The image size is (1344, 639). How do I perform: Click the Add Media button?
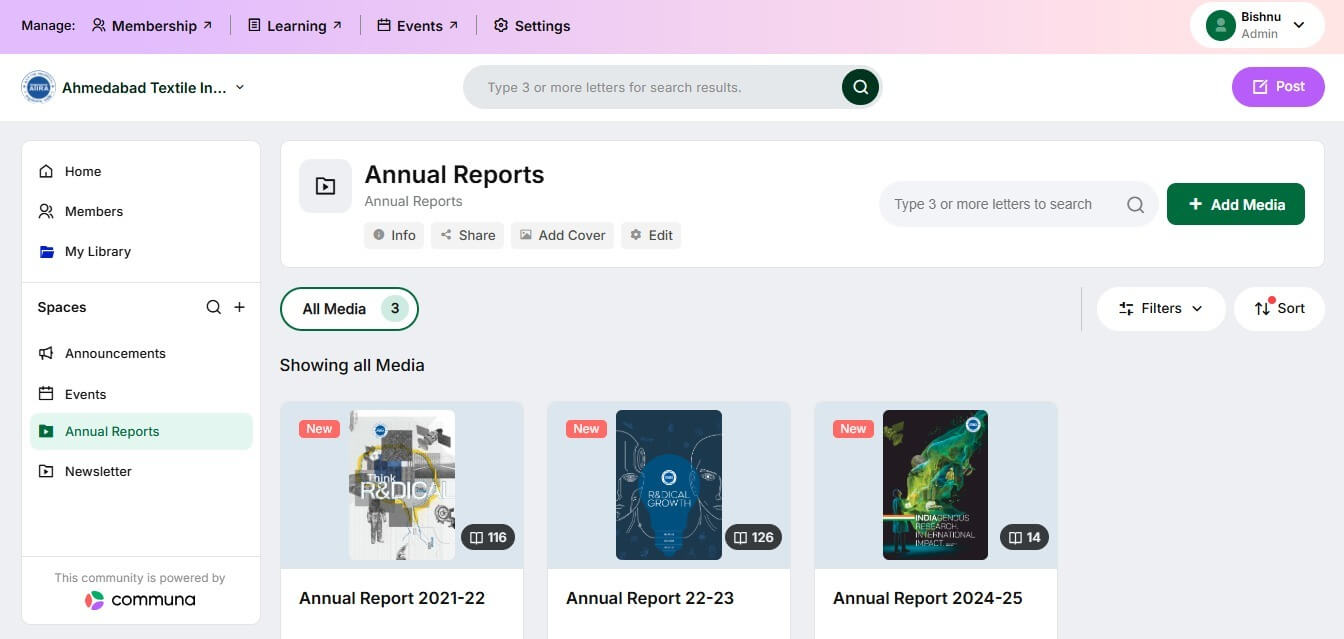1236,204
